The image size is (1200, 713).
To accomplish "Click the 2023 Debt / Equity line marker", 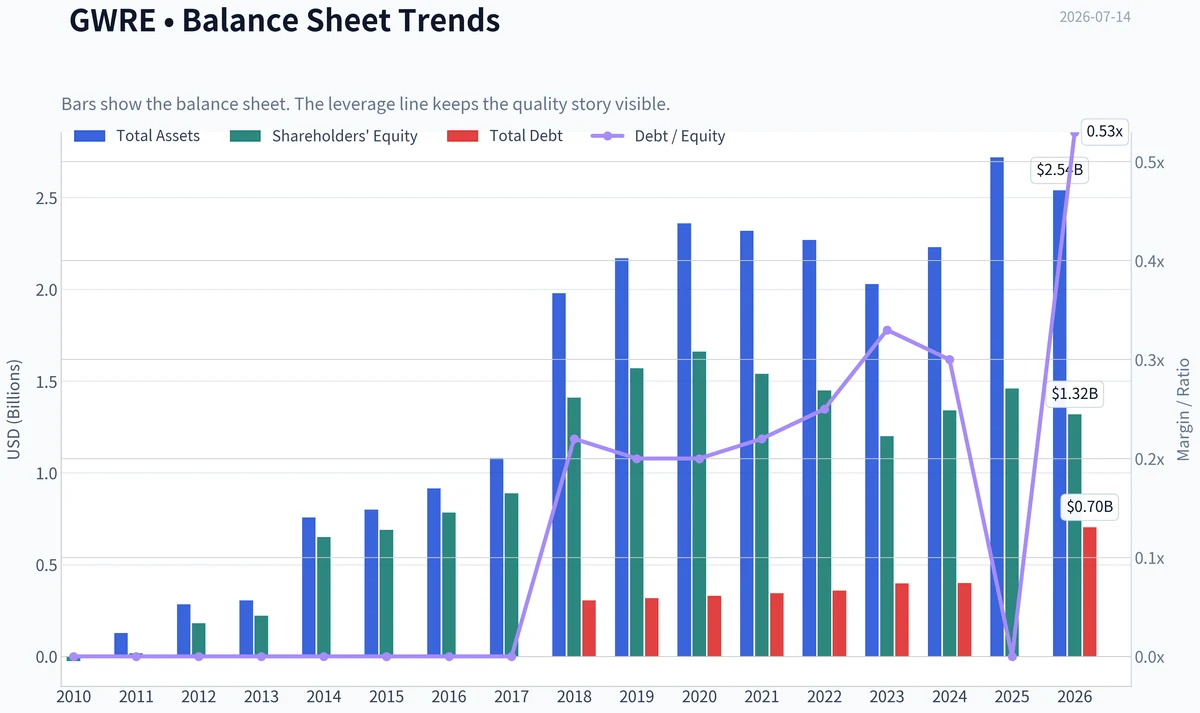I will coord(887,330).
